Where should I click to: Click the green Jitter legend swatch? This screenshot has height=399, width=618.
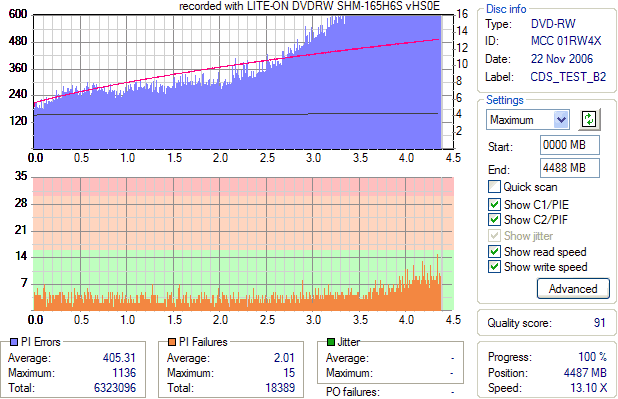[331, 342]
